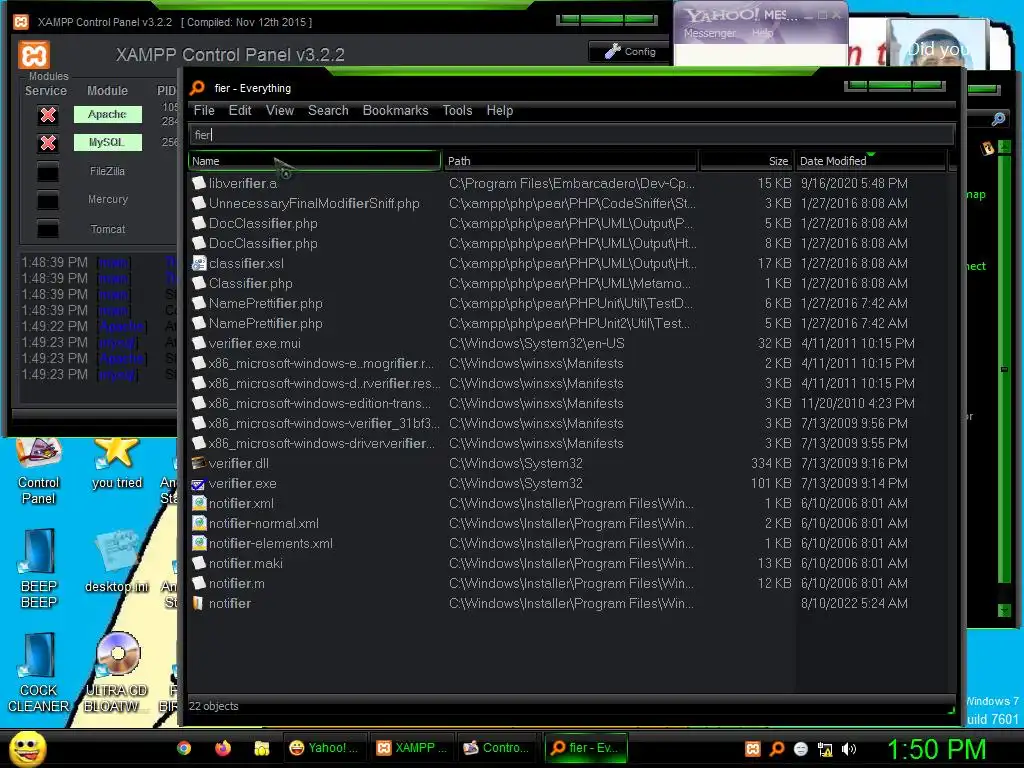Switch to 'fier - Ev...' taskbar button
Screen dimensions: 1024x768
pyautogui.click(x=586, y=748)
